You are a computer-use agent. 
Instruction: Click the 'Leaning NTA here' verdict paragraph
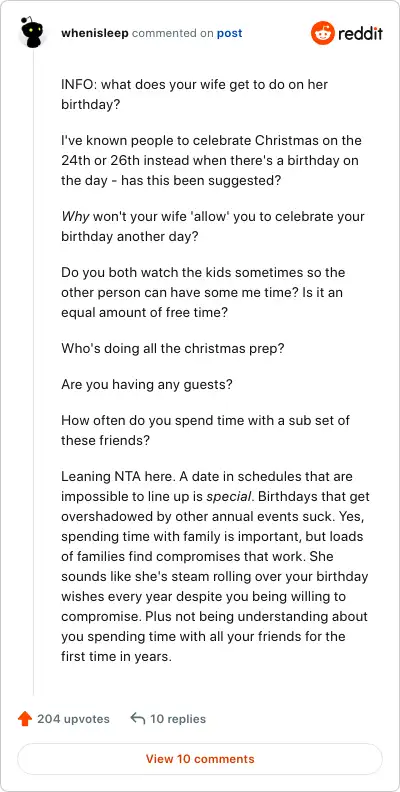pyautogui.click(x=215, y=567)
